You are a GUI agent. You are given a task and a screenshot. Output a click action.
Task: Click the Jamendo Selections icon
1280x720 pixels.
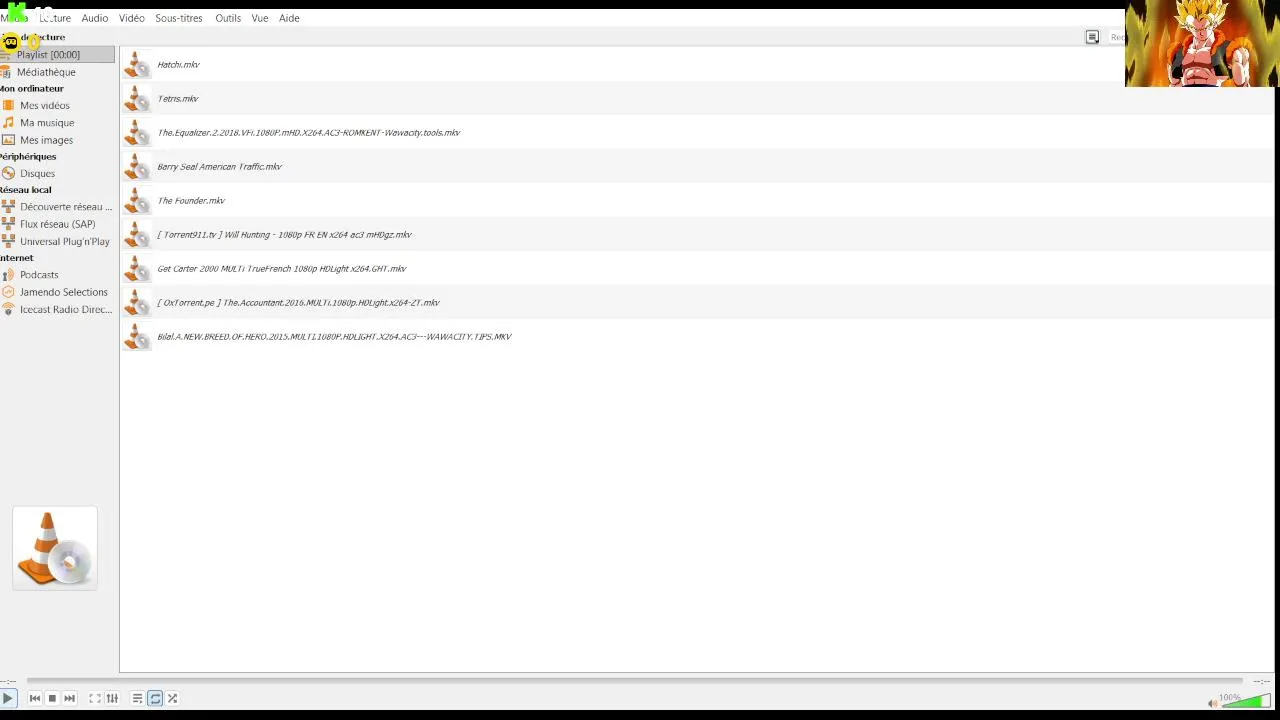(8, 292)
